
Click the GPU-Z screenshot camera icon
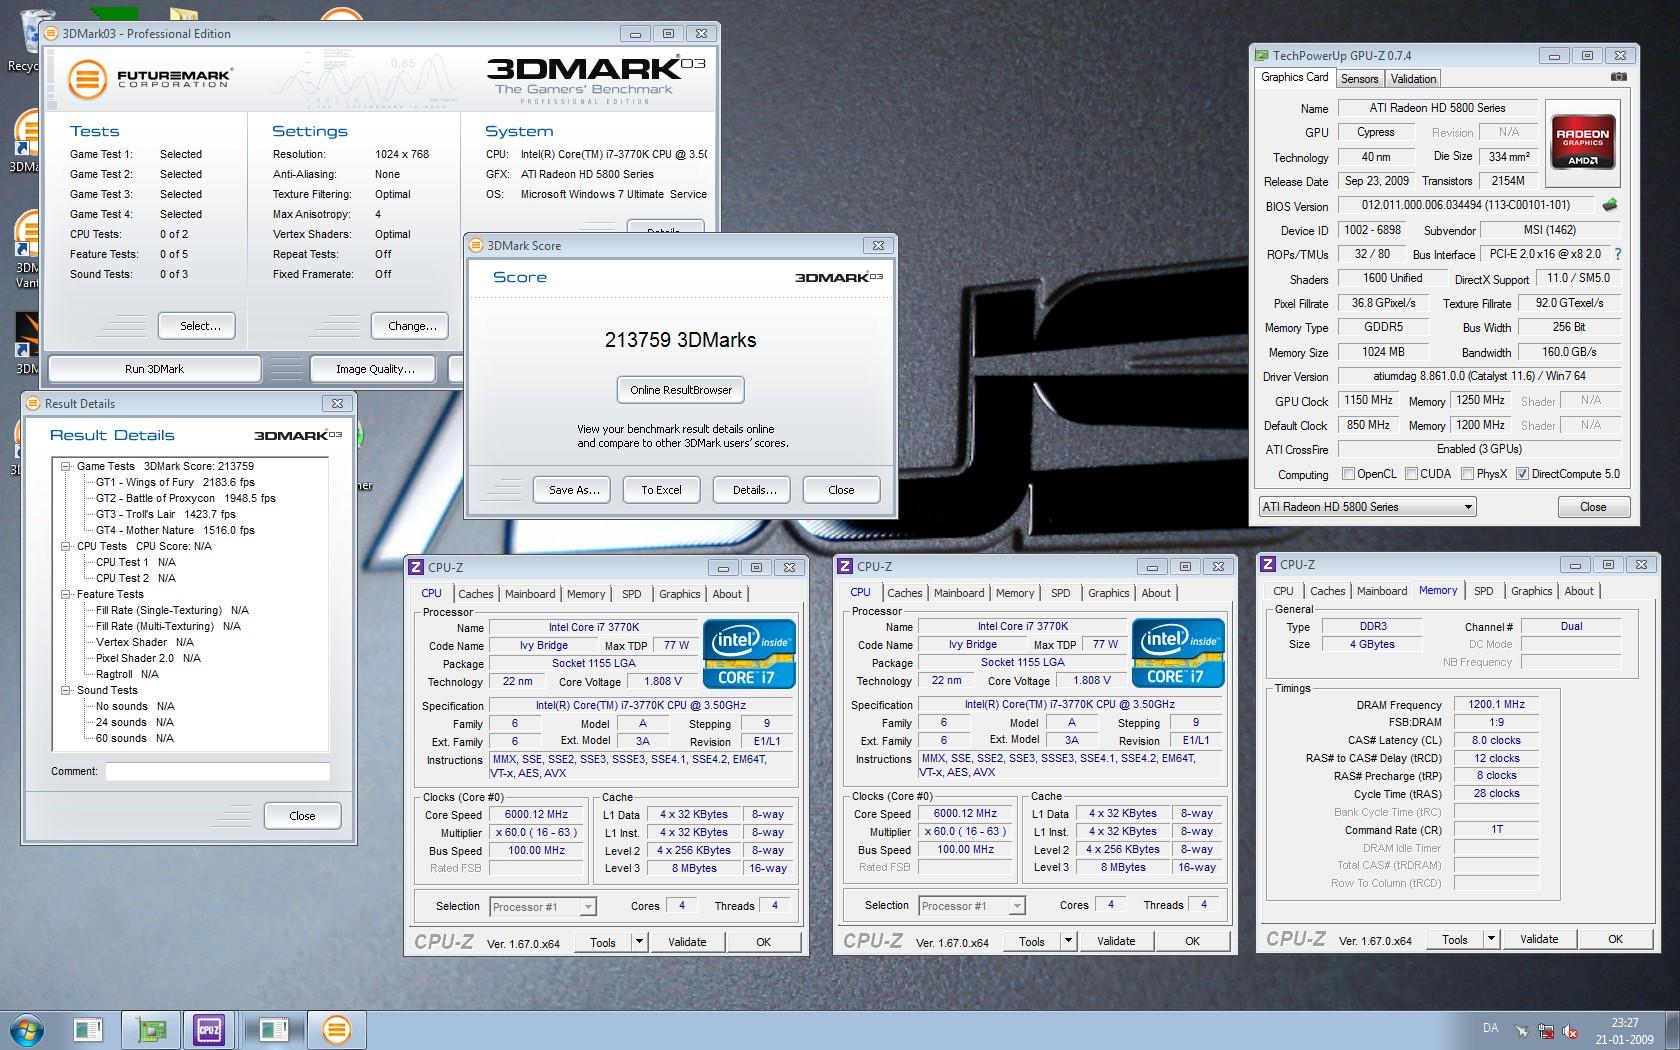(x=1619, y=77)
